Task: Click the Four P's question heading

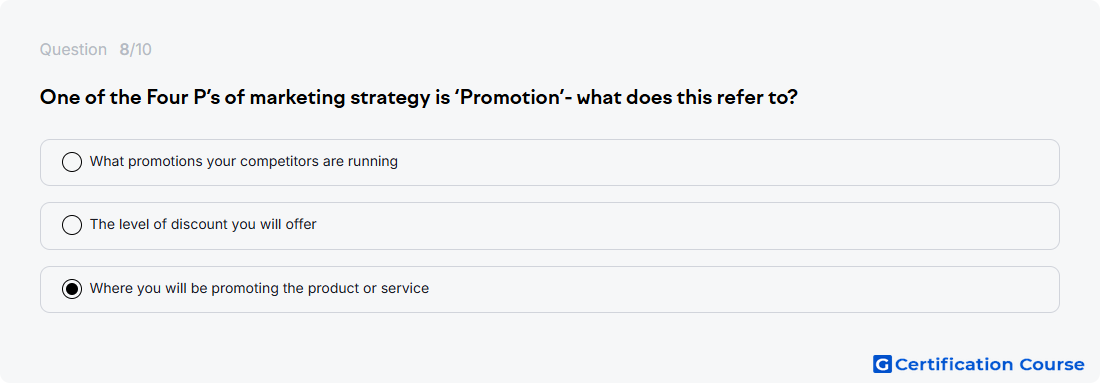Action: 419,98
